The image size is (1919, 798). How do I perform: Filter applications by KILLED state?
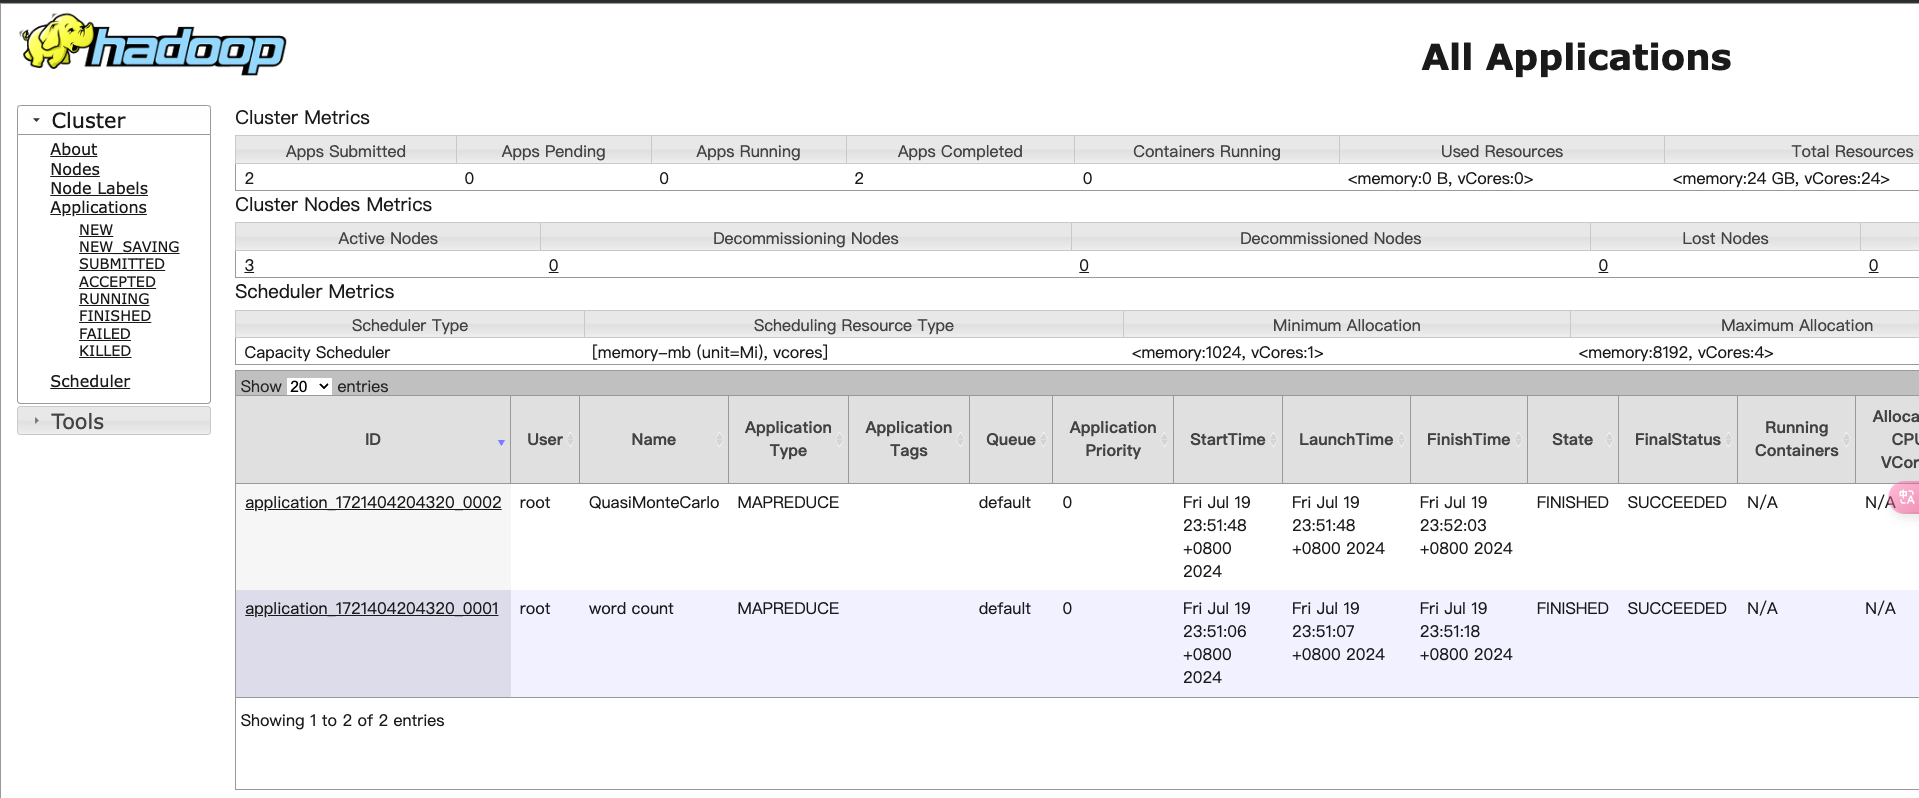[105, 351]
